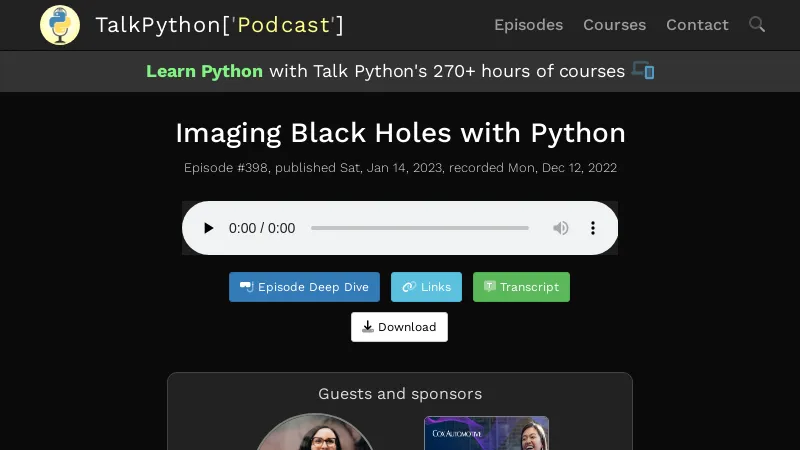This screenshot has width=800, height=450.
Task: Click the blue Links button
Action: pyautogui.click(x=426, y=287)
